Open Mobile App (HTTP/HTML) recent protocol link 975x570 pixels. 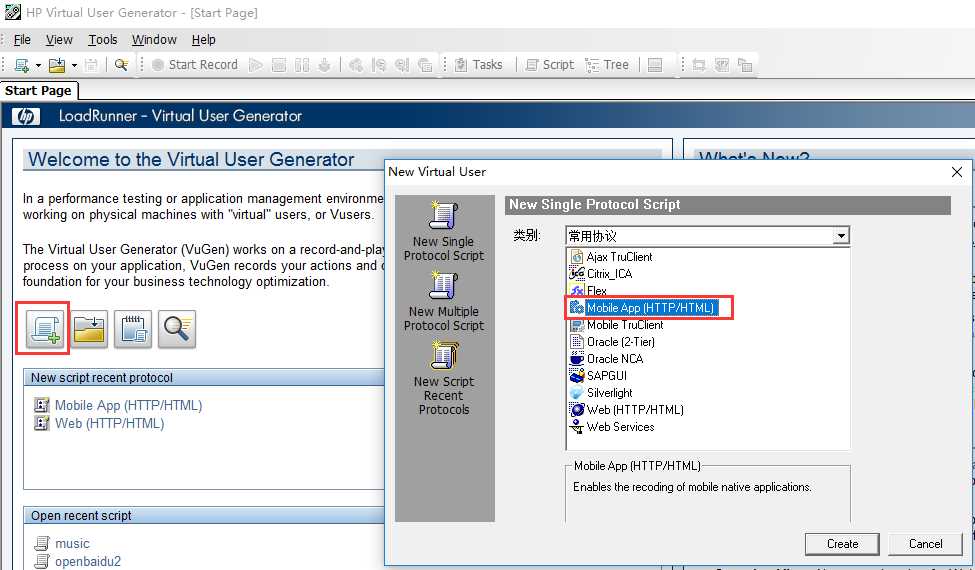pos(128,405)
